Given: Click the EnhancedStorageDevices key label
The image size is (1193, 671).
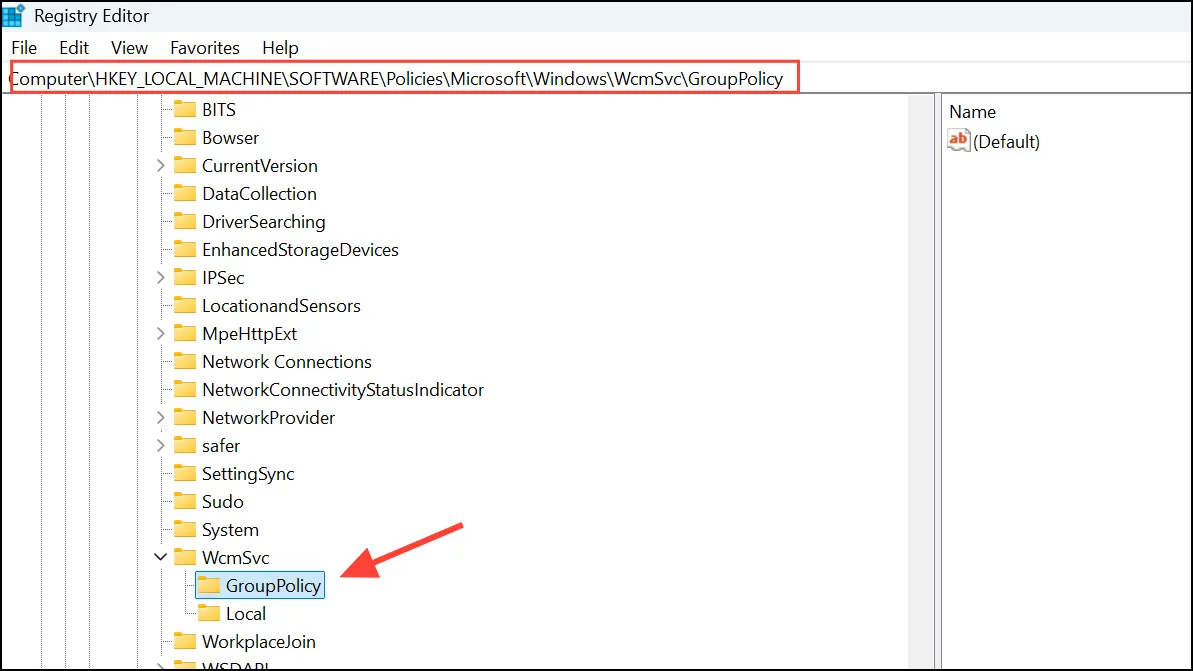Looking at the screenshot, I should coord(301,250).
